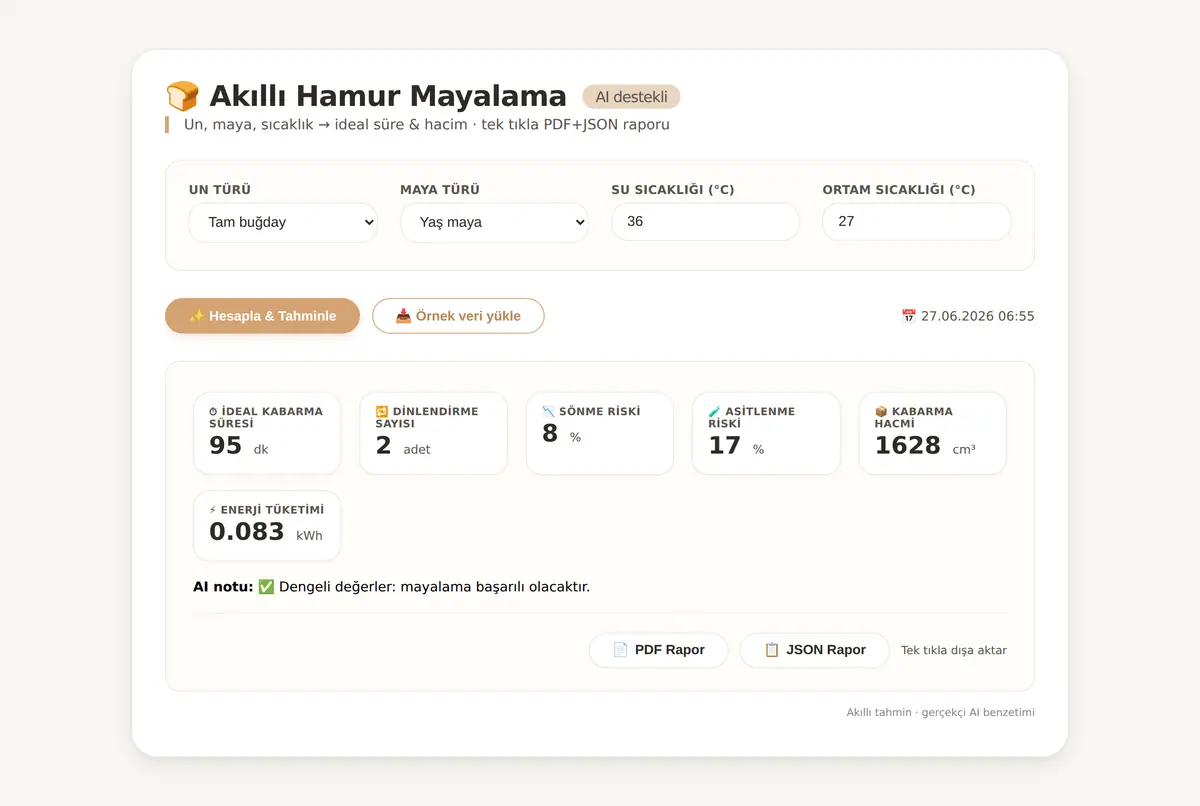Click the UN TÜRÜ label
The width and height of the screenshot is (1200, 806).
pyautogui.click(x=220, y=190)
